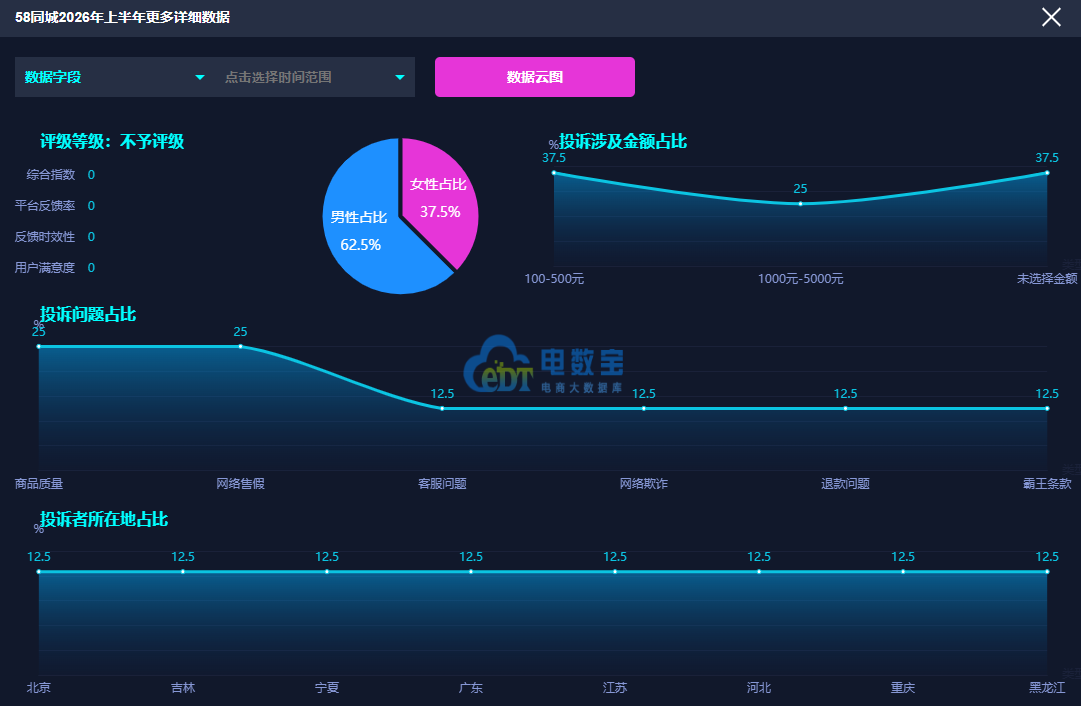Click the 投诉者所在地占比 chart title

(103, 519)
